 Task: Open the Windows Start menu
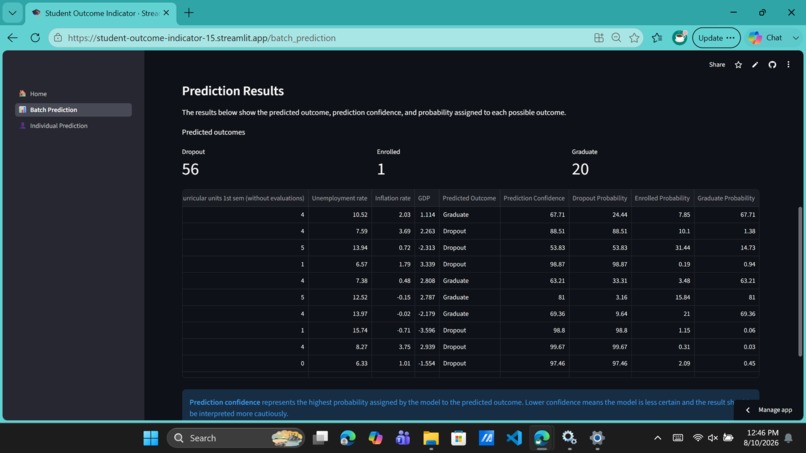coord(151,438)
